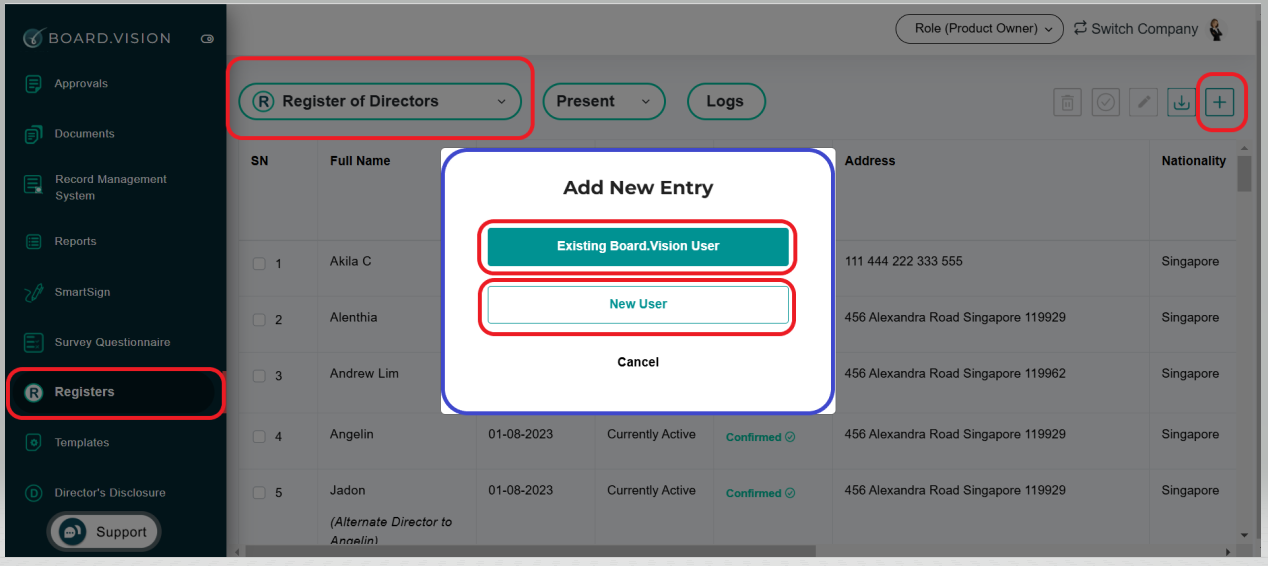
Task: Open the Approvals sidebar icon
Action: pos(33,84)
